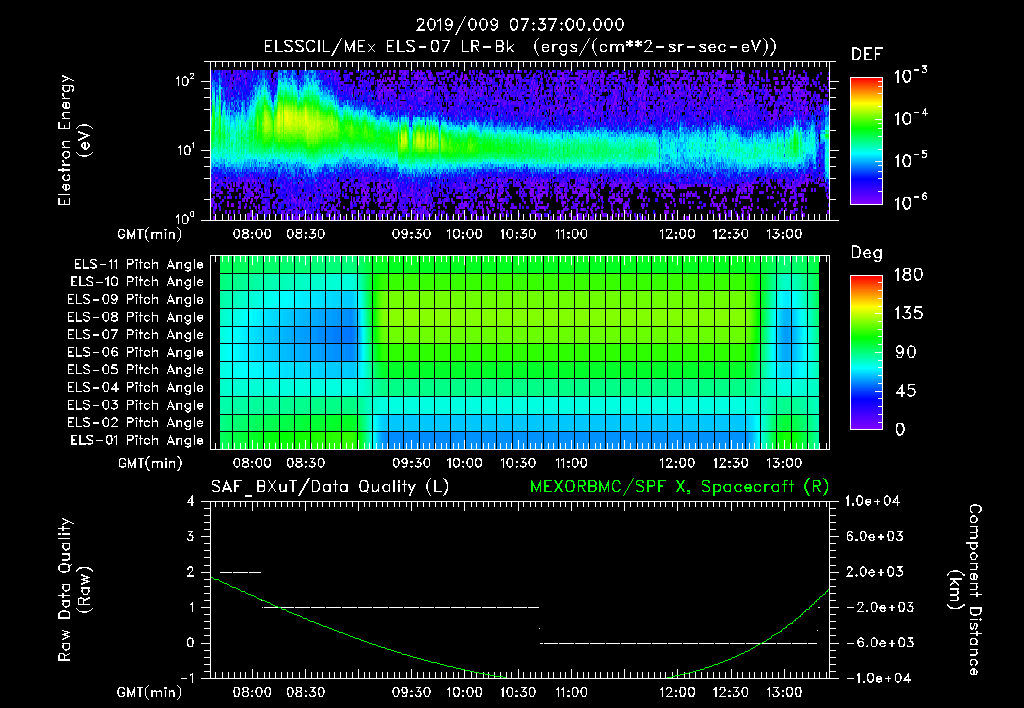The width and height of the screenshot is (1024, 708).
Task: Click the 09:30 tick under the energy spectrogram
Action: 411,234
